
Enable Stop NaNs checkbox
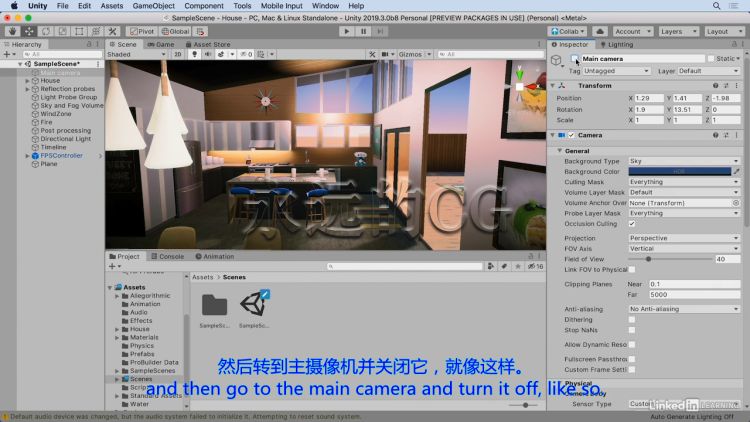click(x=632, y=330)
